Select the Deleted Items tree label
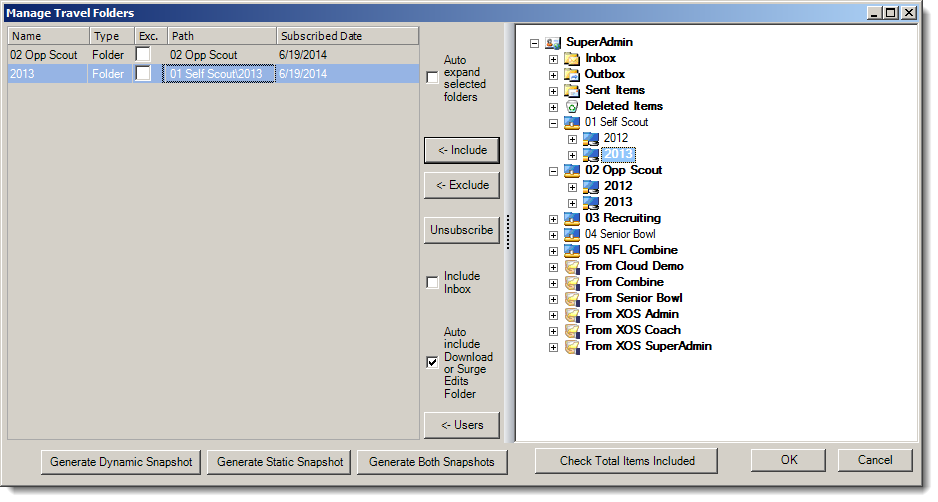Image resolution: width=938 pixels, height=502 pixels. (624, 106)
